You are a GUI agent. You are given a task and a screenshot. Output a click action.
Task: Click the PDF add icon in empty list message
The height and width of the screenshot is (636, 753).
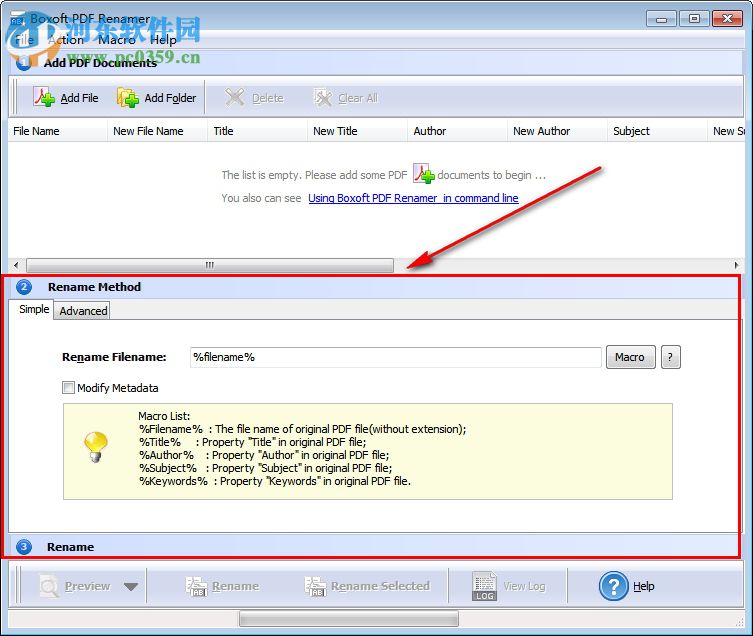pyautogui.click(x=424, y=174)
